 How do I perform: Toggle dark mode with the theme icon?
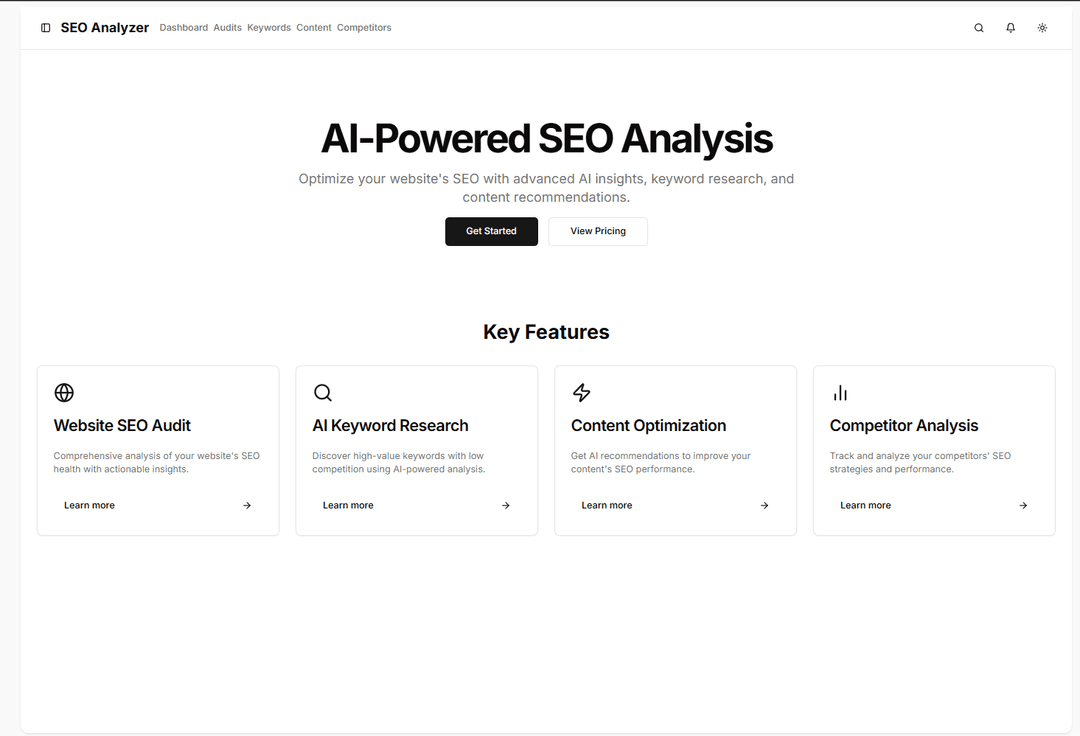pos(1042,27)
